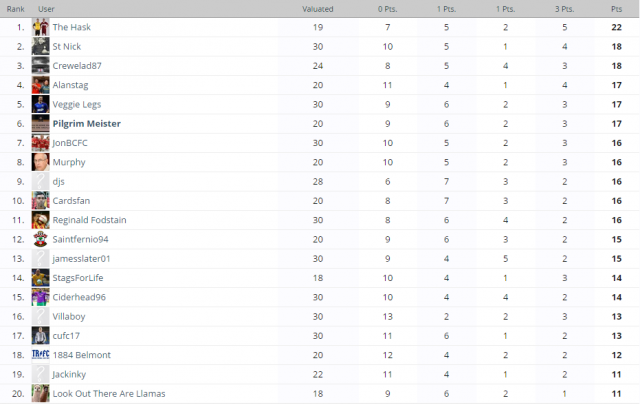Open Look Out There Are Llamas profile
This screenshot has height=404, width=640.
109,394
